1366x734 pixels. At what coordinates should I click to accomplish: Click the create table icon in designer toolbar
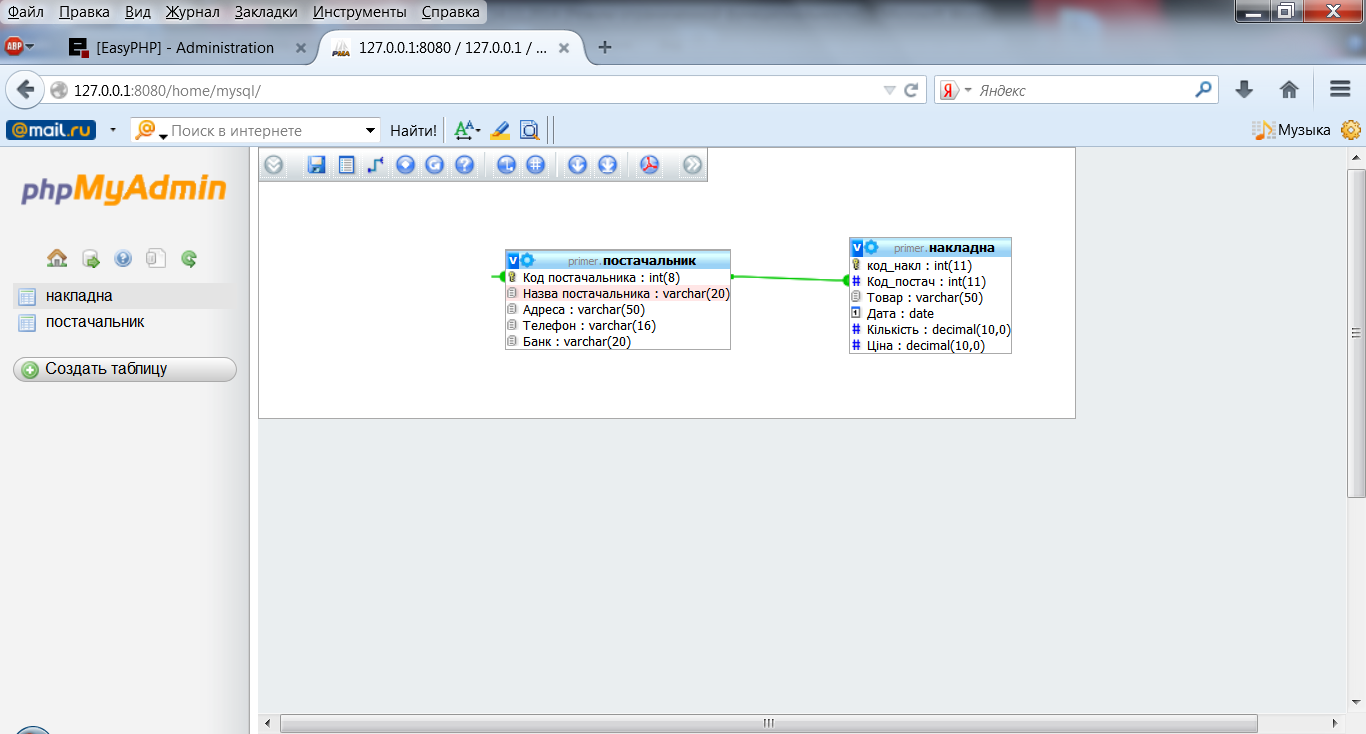click(347, 165)
